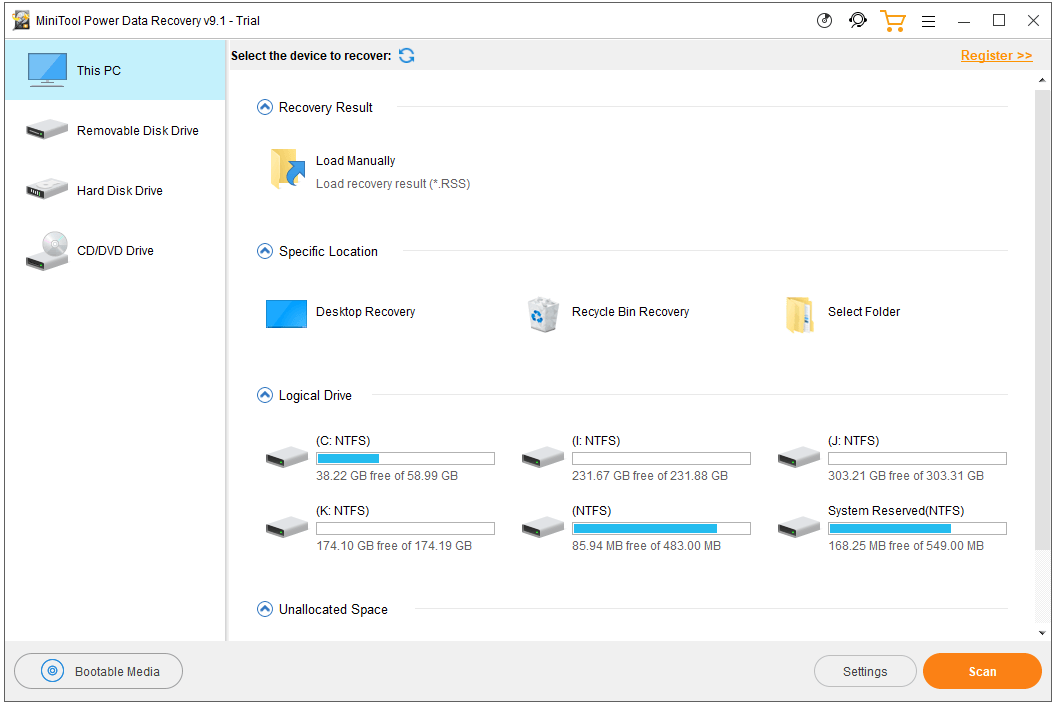Click the System Reserved(NTFS) label
Screen dimensions: 1055x704
896,511
